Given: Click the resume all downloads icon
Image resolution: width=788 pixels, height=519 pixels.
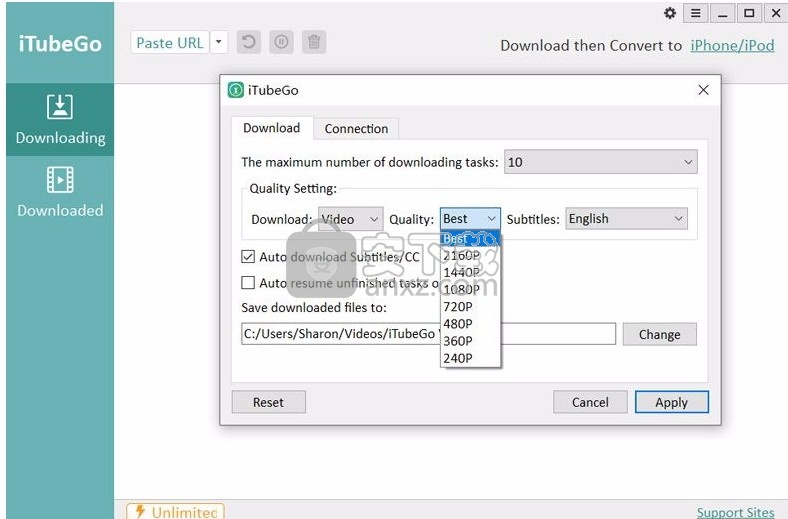Looking at the screenshot, I should tap(248, 42).
